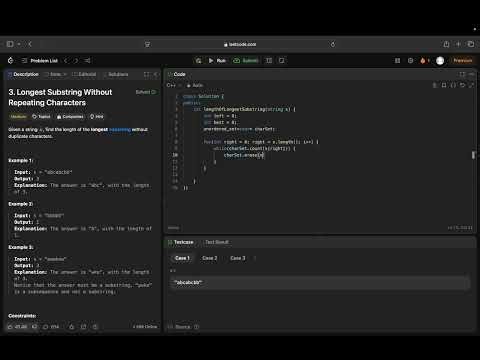The width and height of the screenshot is (480, 360).
Task: Go to the previous problem arrow
Action: pos(66,60)
